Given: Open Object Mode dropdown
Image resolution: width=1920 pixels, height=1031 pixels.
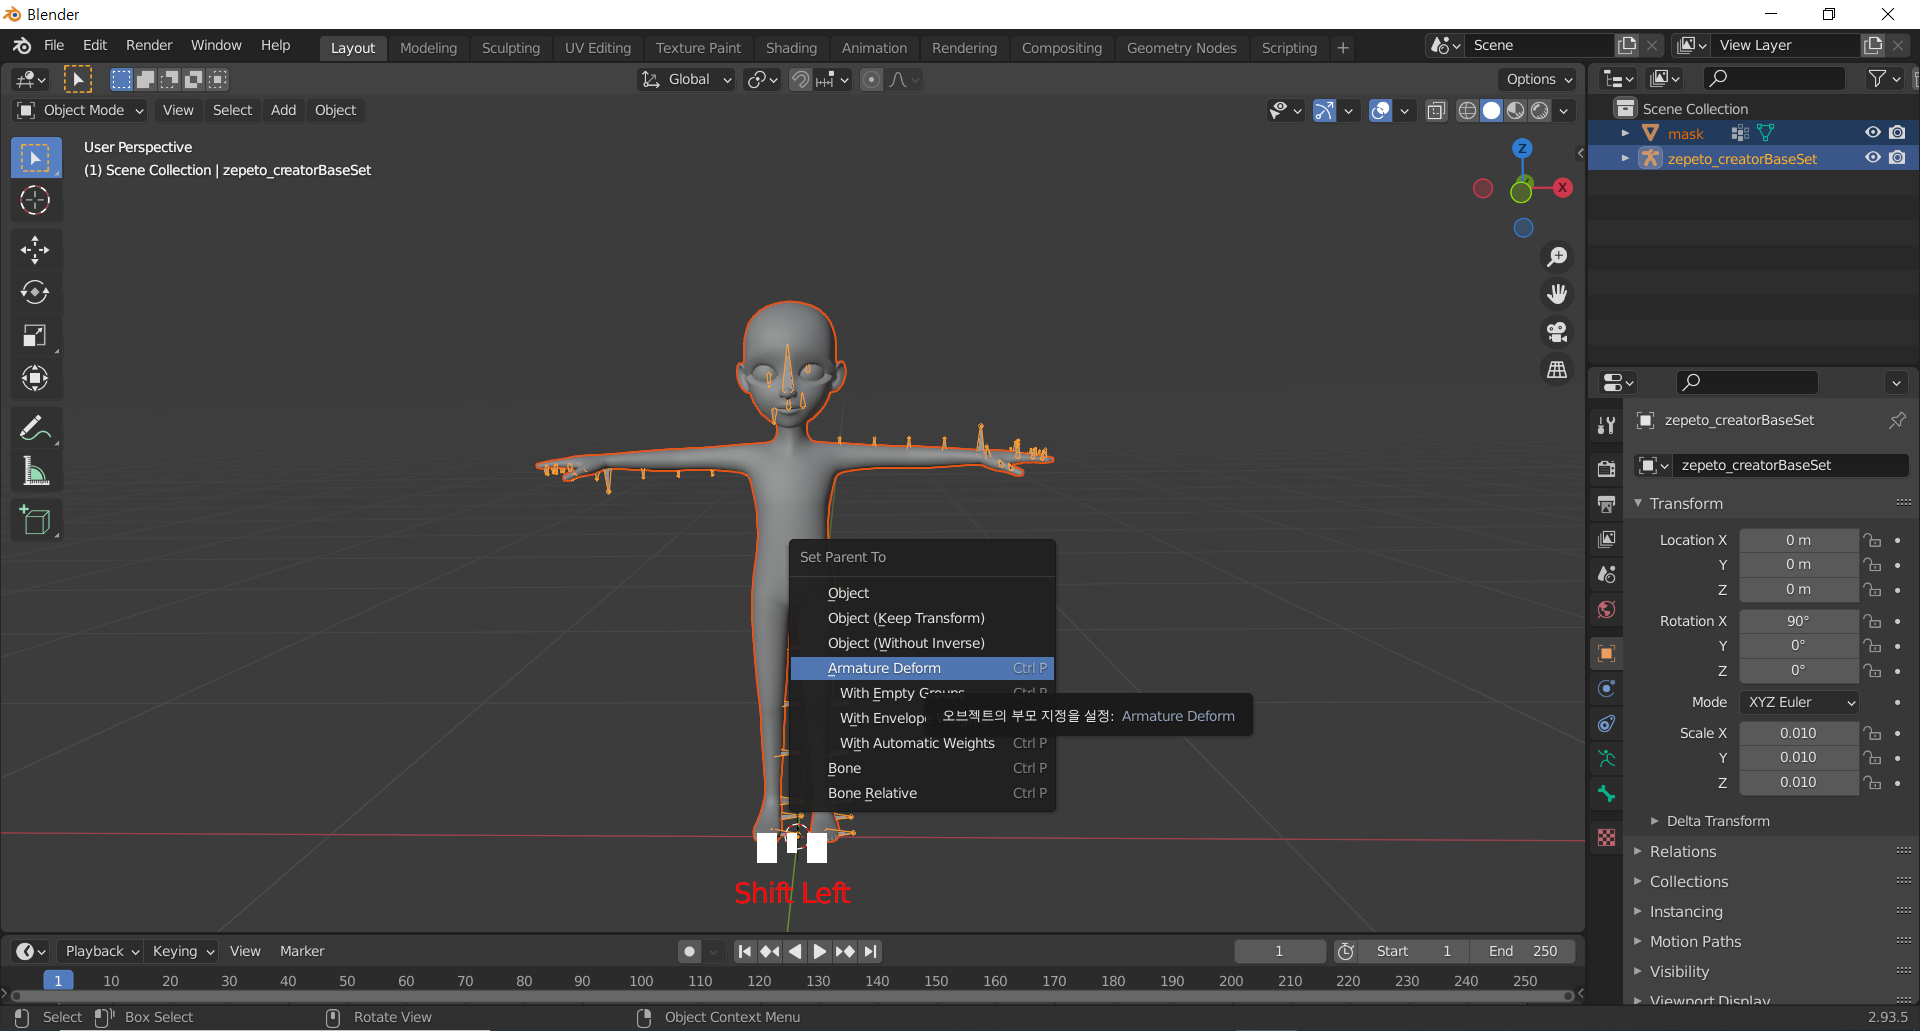Looking at the screenshot, I should 81,110.
